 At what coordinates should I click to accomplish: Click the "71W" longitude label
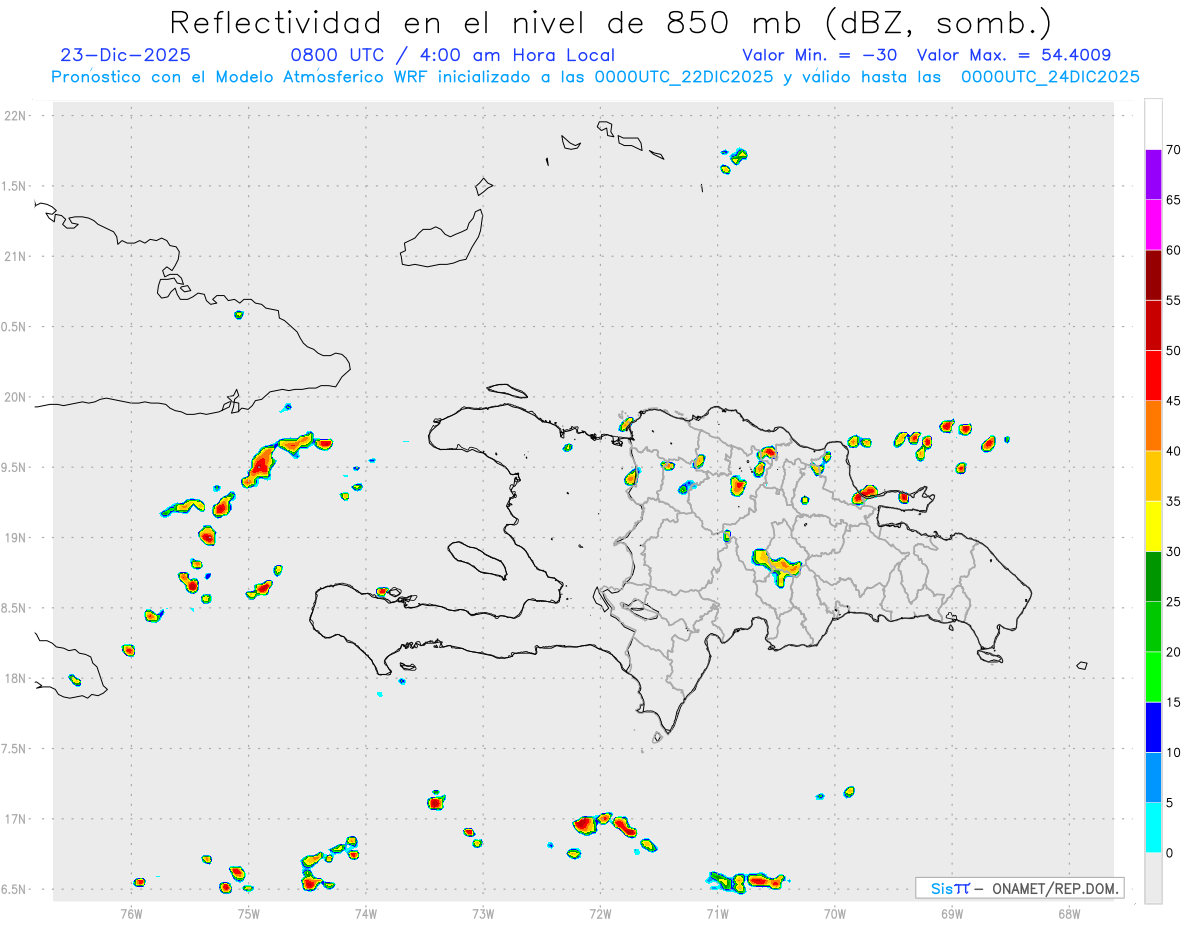pos(717,913)
